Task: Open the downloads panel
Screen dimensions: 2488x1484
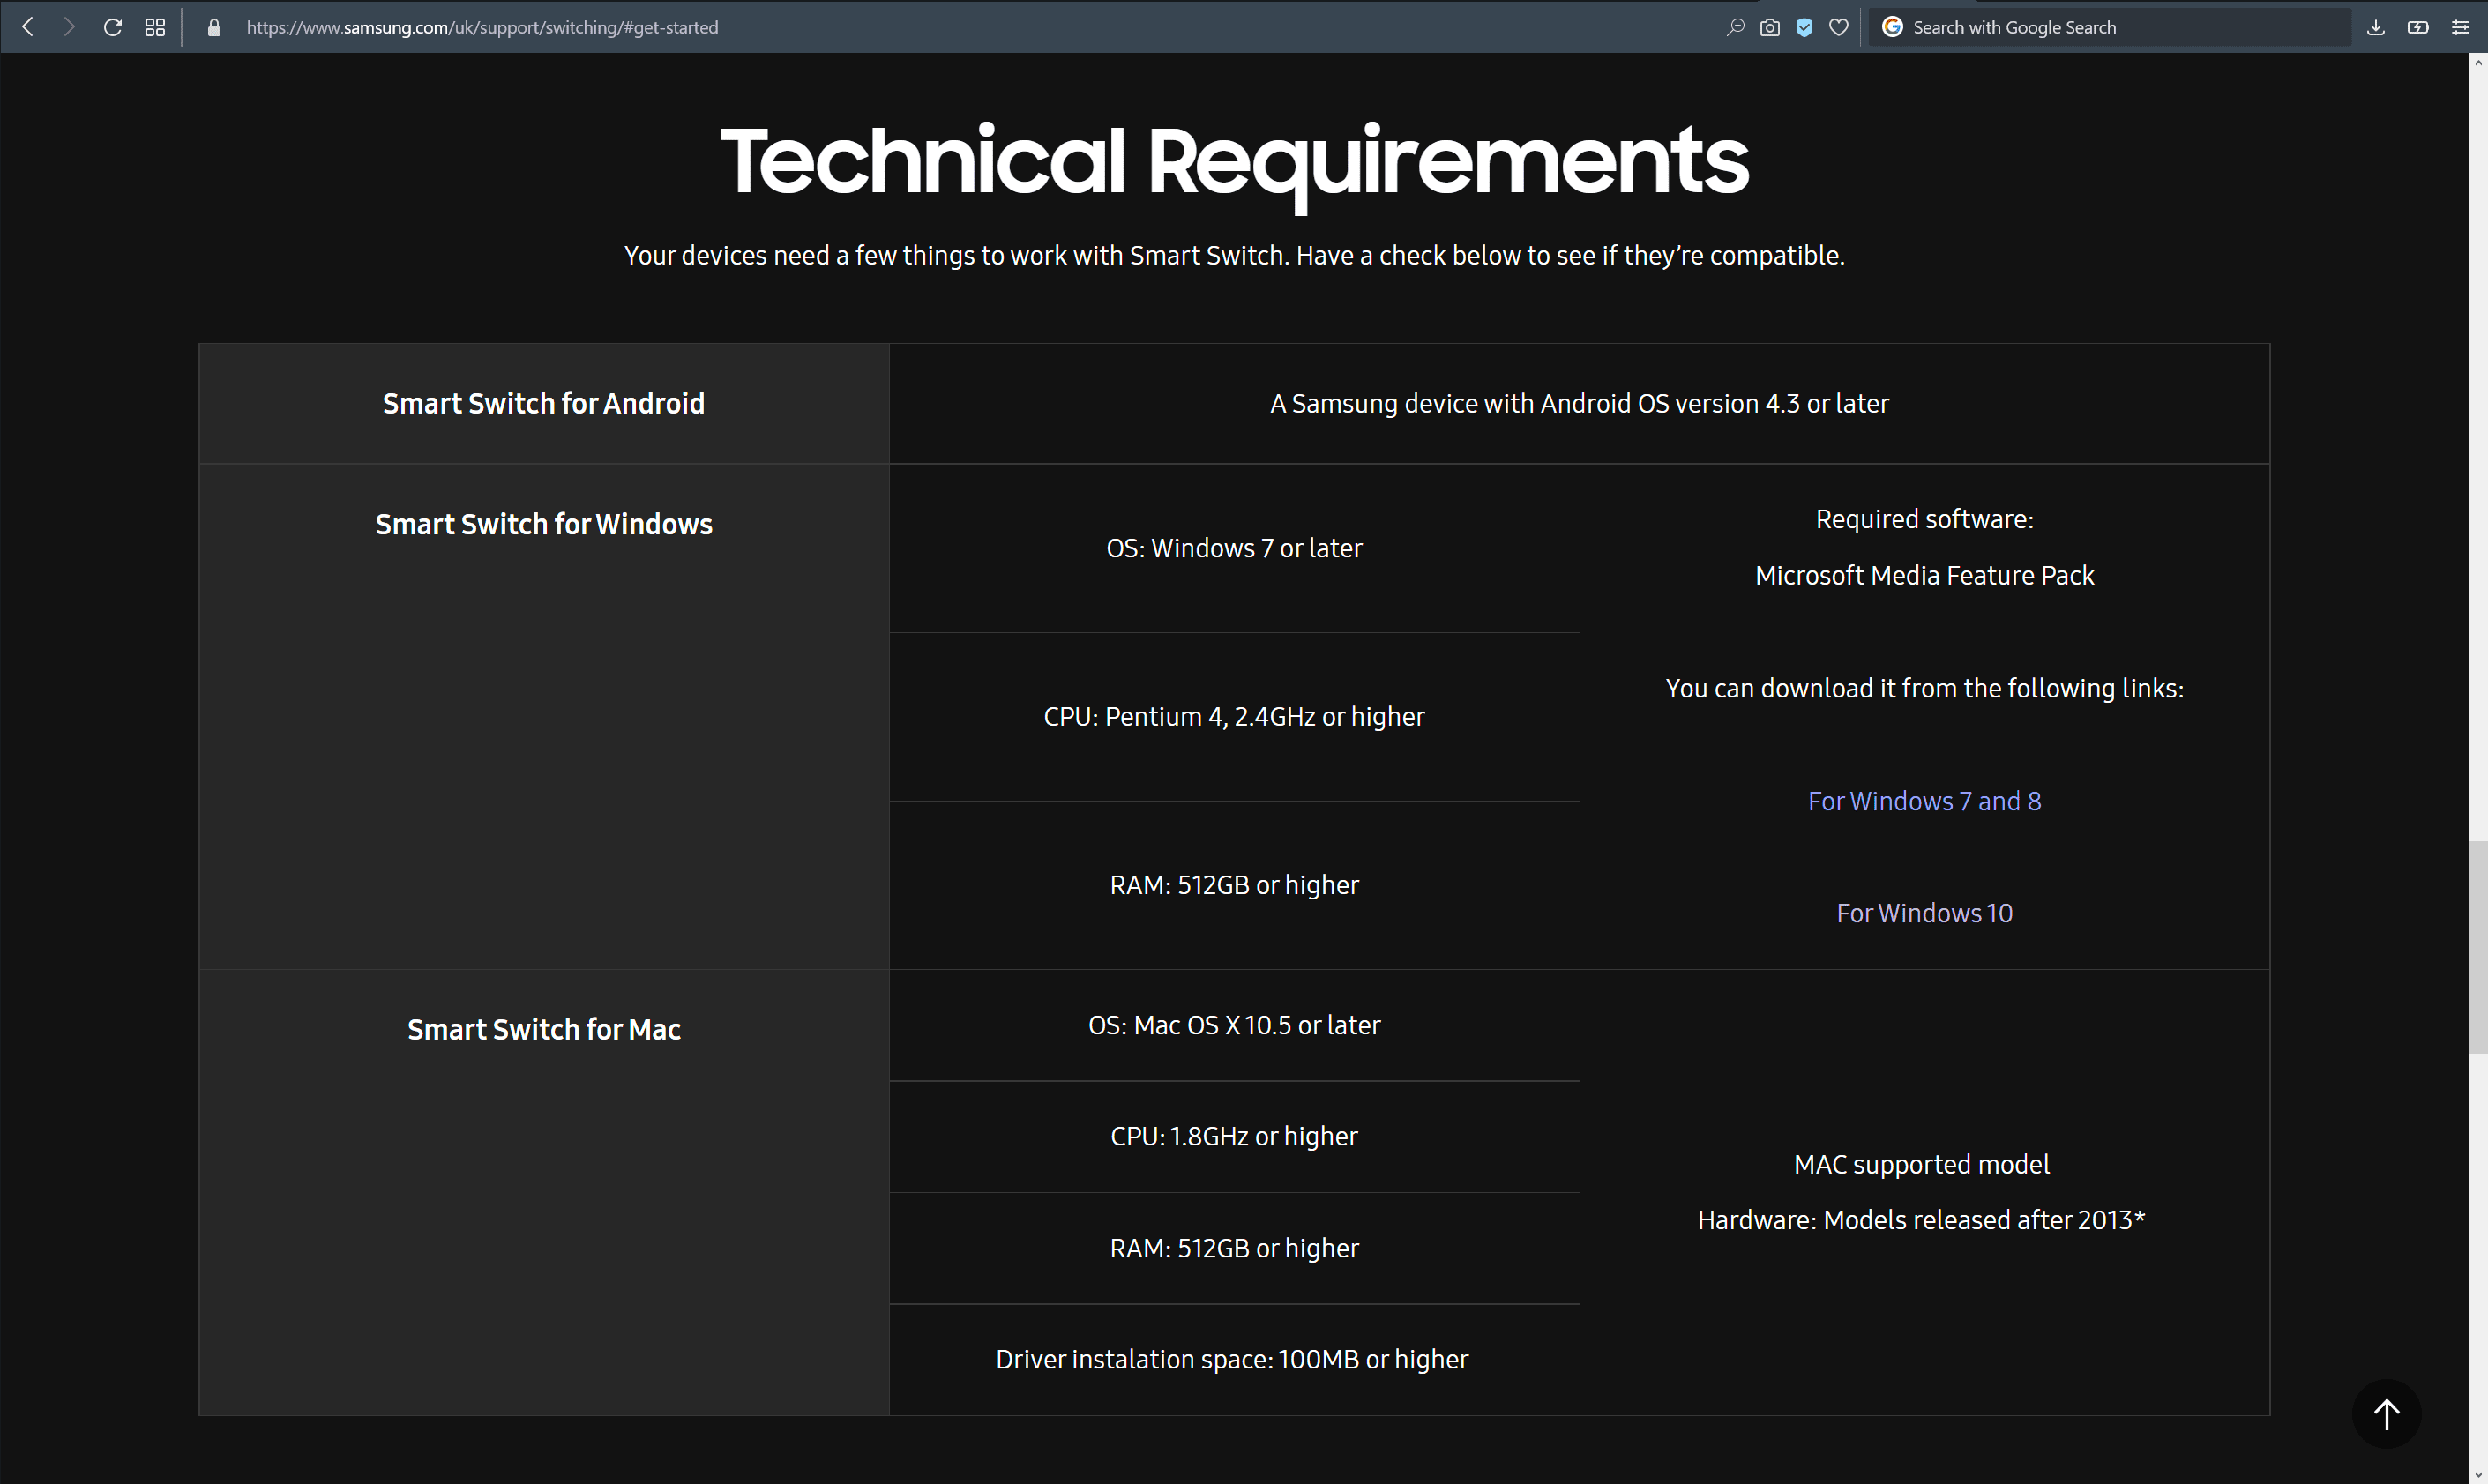Action: tap(2376, 27)
